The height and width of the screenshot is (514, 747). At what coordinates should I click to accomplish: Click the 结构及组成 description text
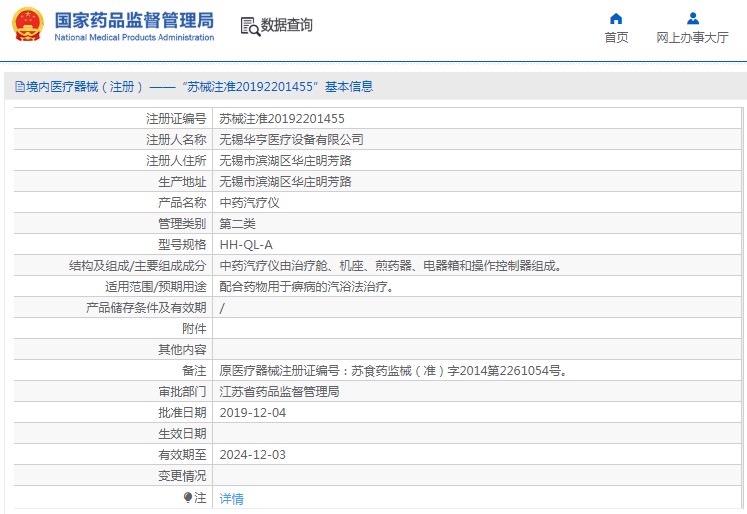(391, 266)
